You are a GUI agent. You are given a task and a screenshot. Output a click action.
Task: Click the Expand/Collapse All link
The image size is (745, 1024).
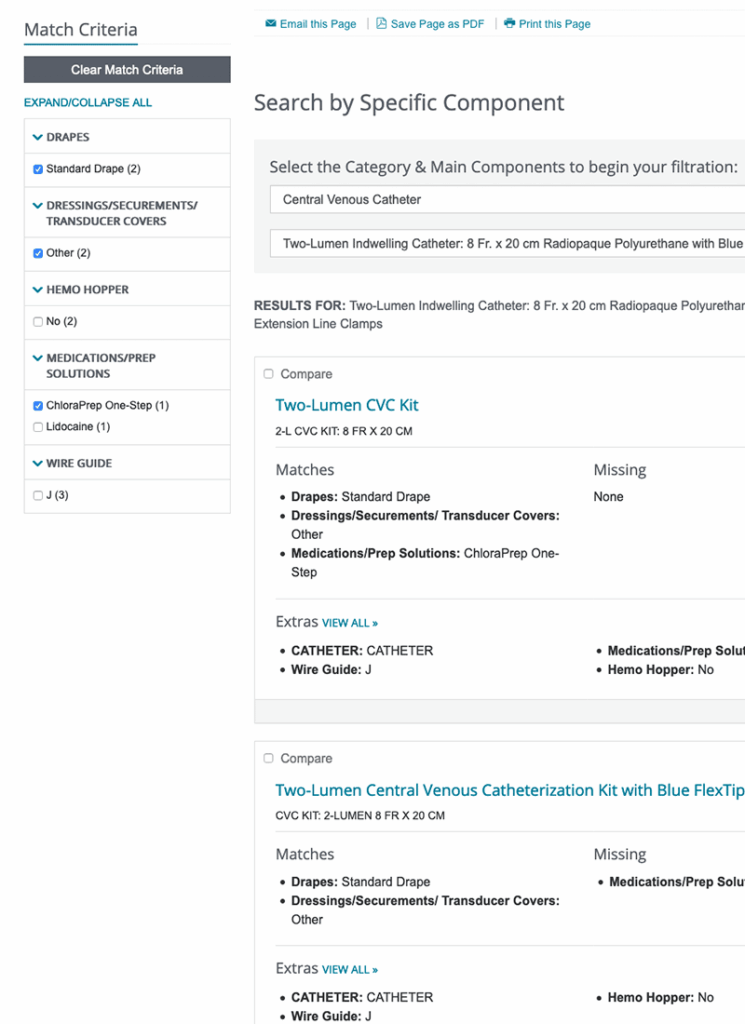[88, 103]
